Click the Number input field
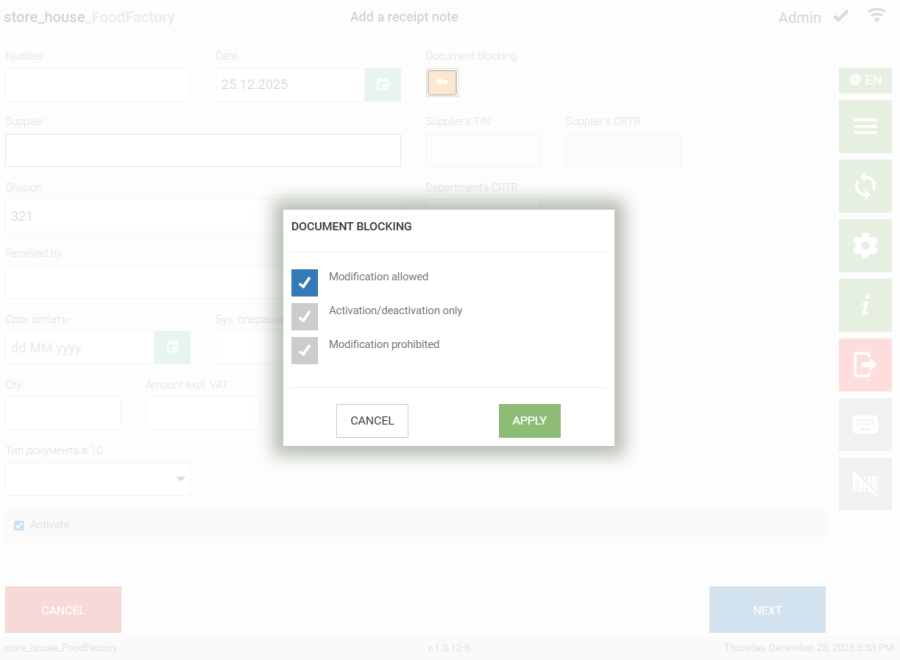This screenshot has width=900, height=660. pos(98,85)
